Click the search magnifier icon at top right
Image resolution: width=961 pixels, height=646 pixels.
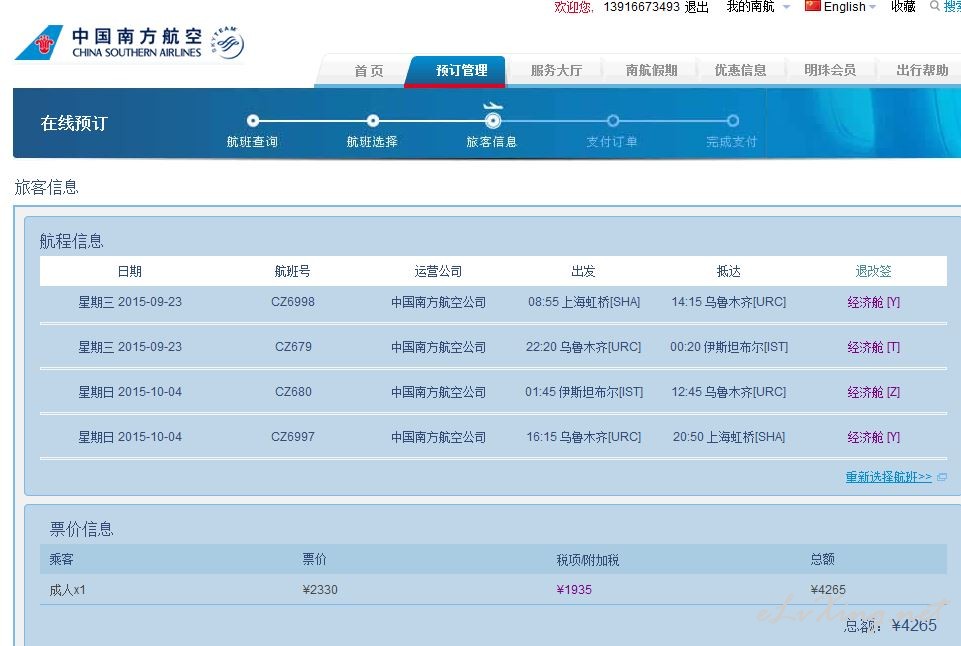click(x=935, y=6)
